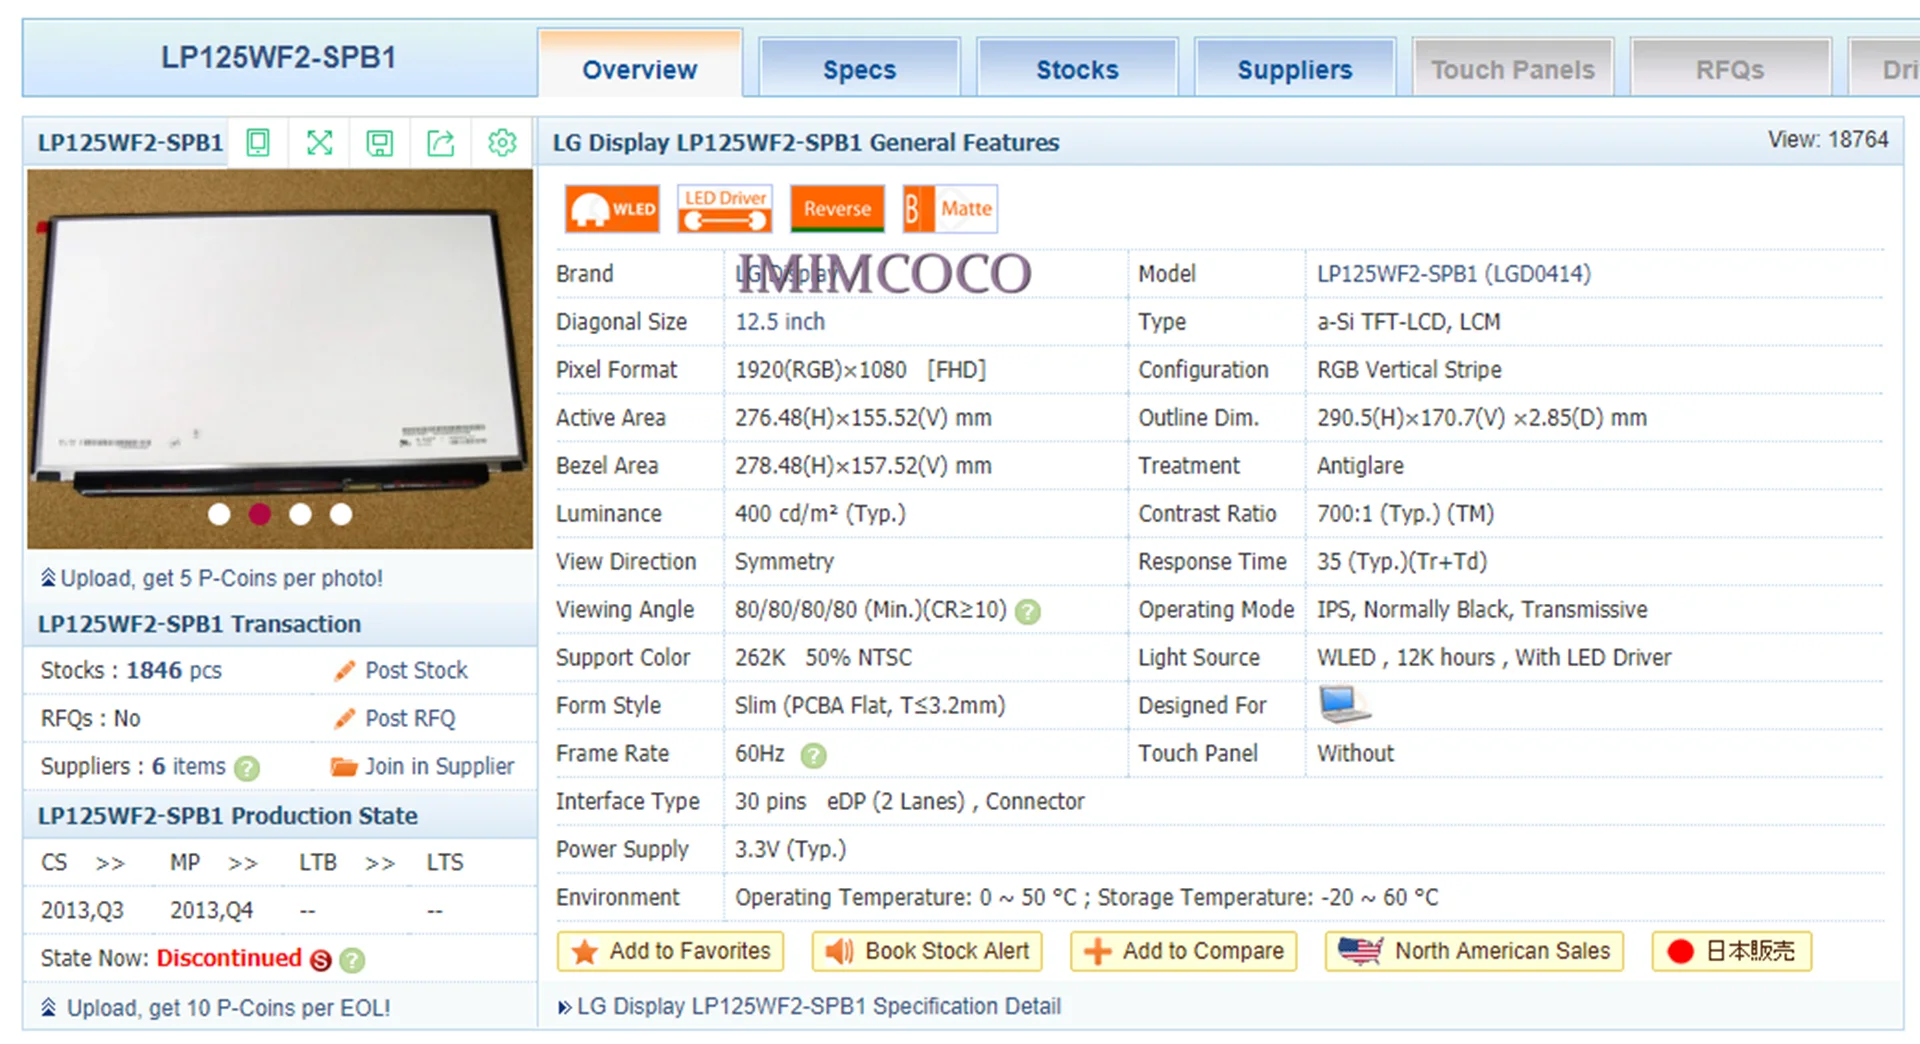Click speaker icon on Book Stock Alert
Viewport: 1920px width, 1044px height.
[x=839, y=951]
